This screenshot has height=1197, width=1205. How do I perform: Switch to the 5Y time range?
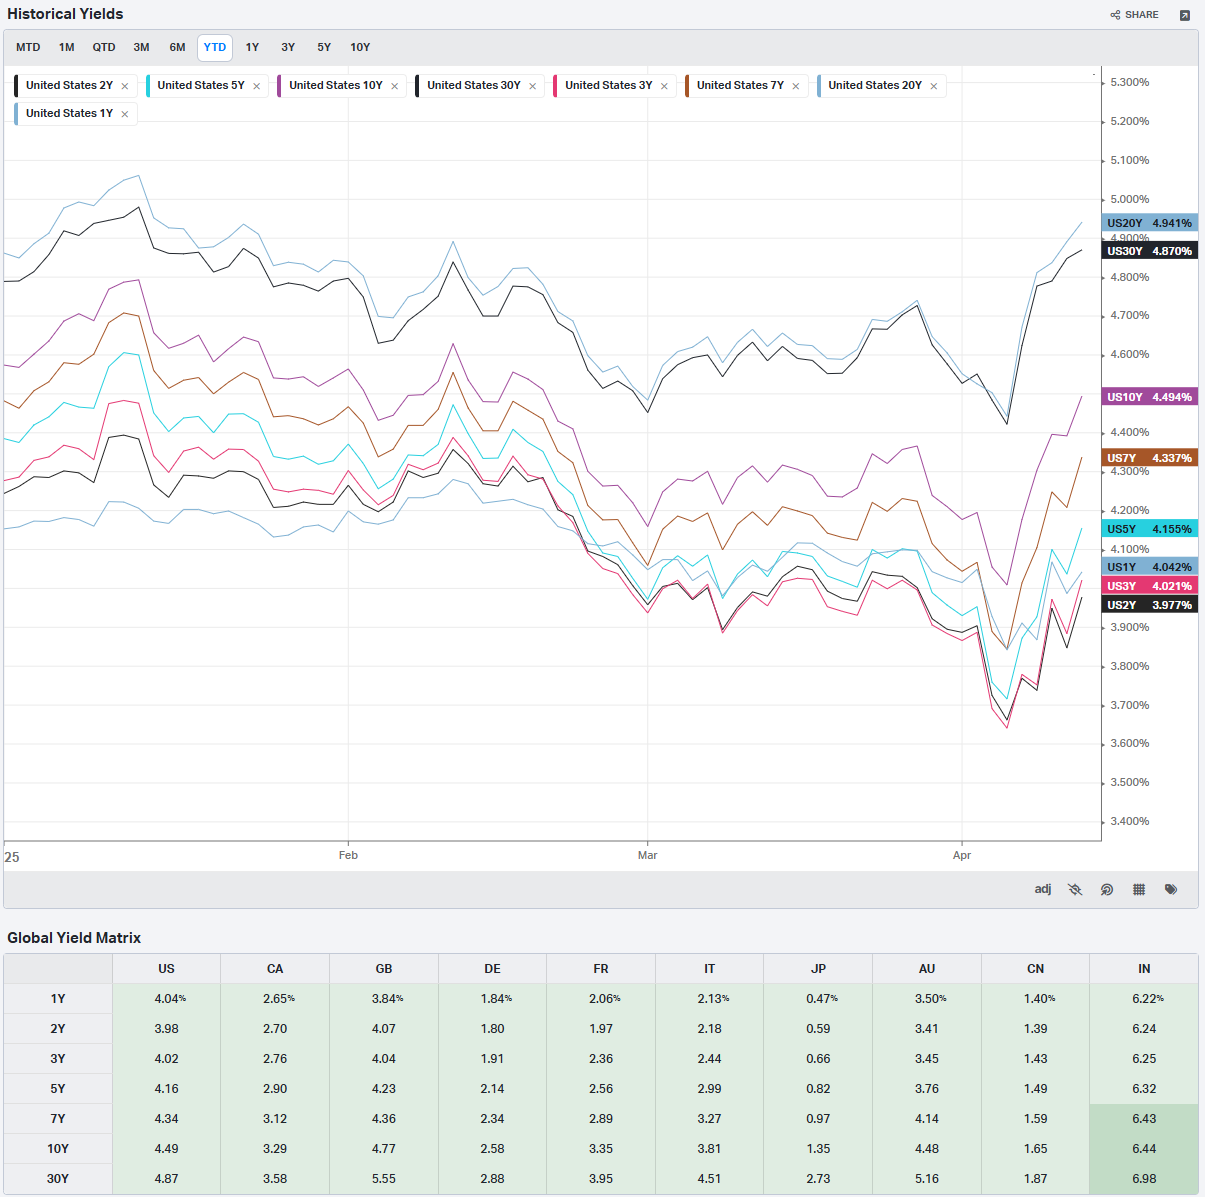pyautogui.click(x=324, y=47)
